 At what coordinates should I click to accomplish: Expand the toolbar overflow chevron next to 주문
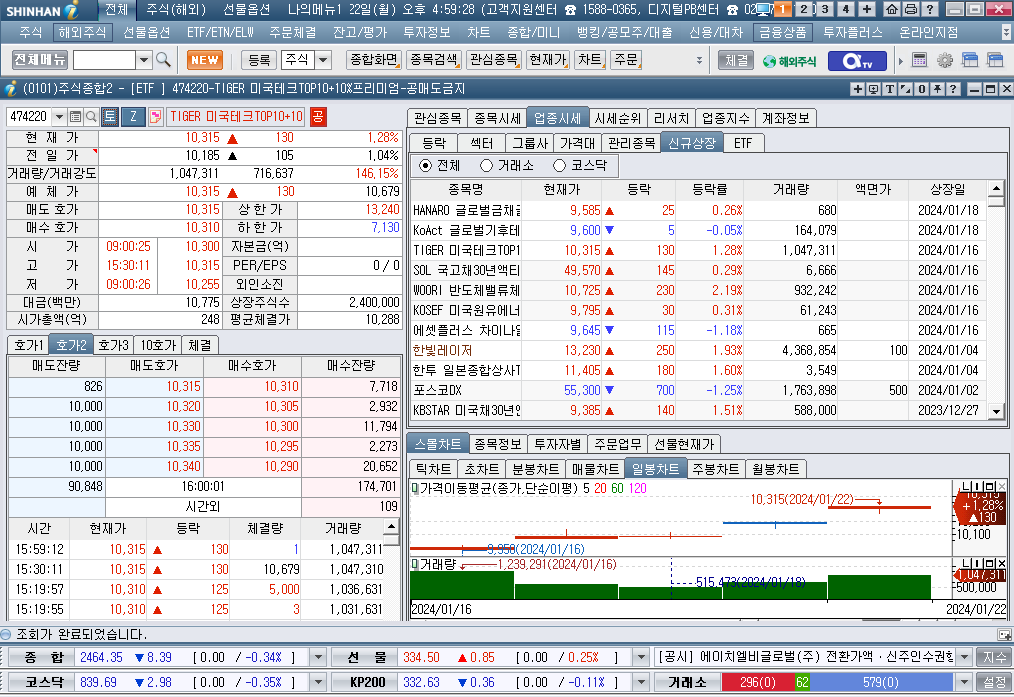pyautogui.click(x=699, y=60)
